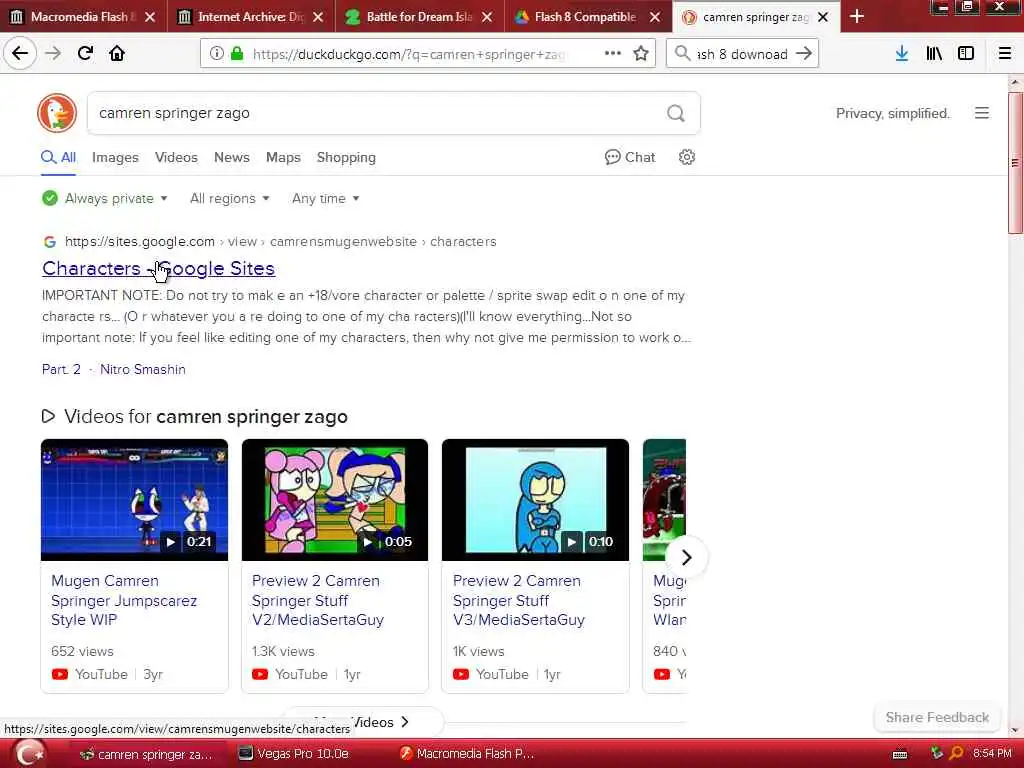The image size is (1024, 768).
Task: Open the Chat button
Action: coord(630,157)
